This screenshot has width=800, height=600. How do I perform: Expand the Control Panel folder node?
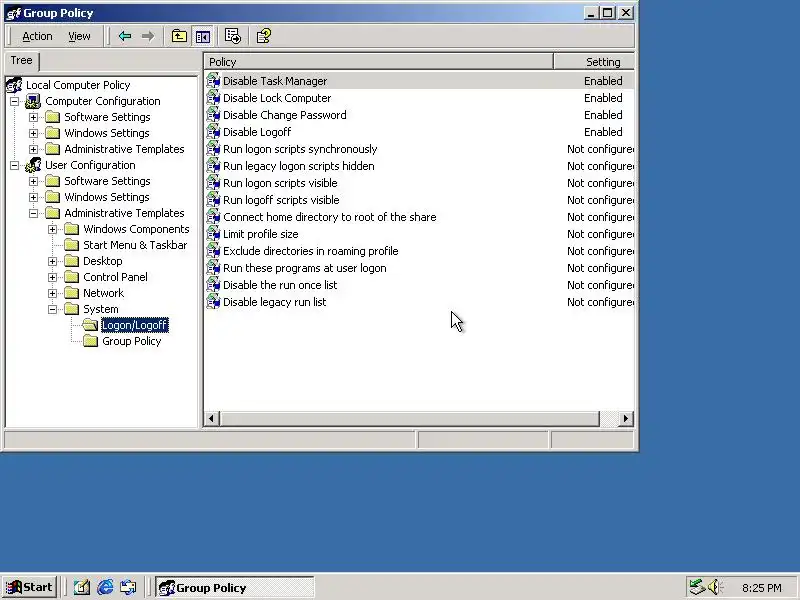click(53, 277)
